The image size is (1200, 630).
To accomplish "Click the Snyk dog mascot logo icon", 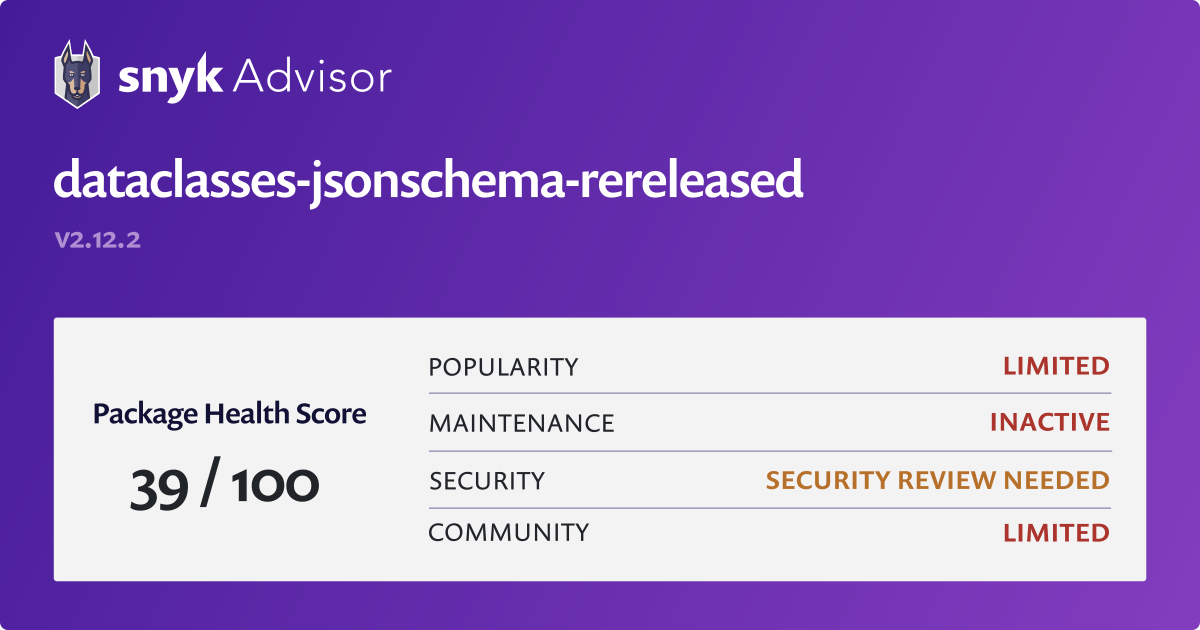I will [x=76, y=74].
